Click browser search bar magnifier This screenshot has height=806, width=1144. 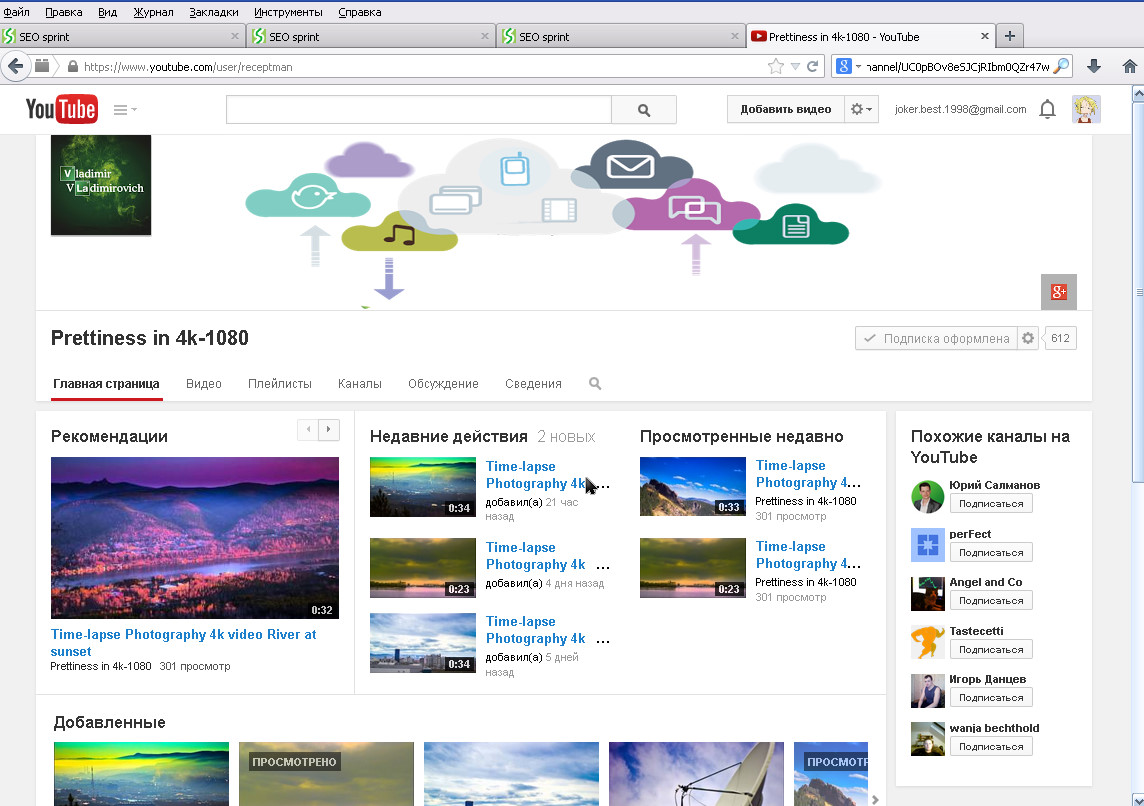point(1062,66)
